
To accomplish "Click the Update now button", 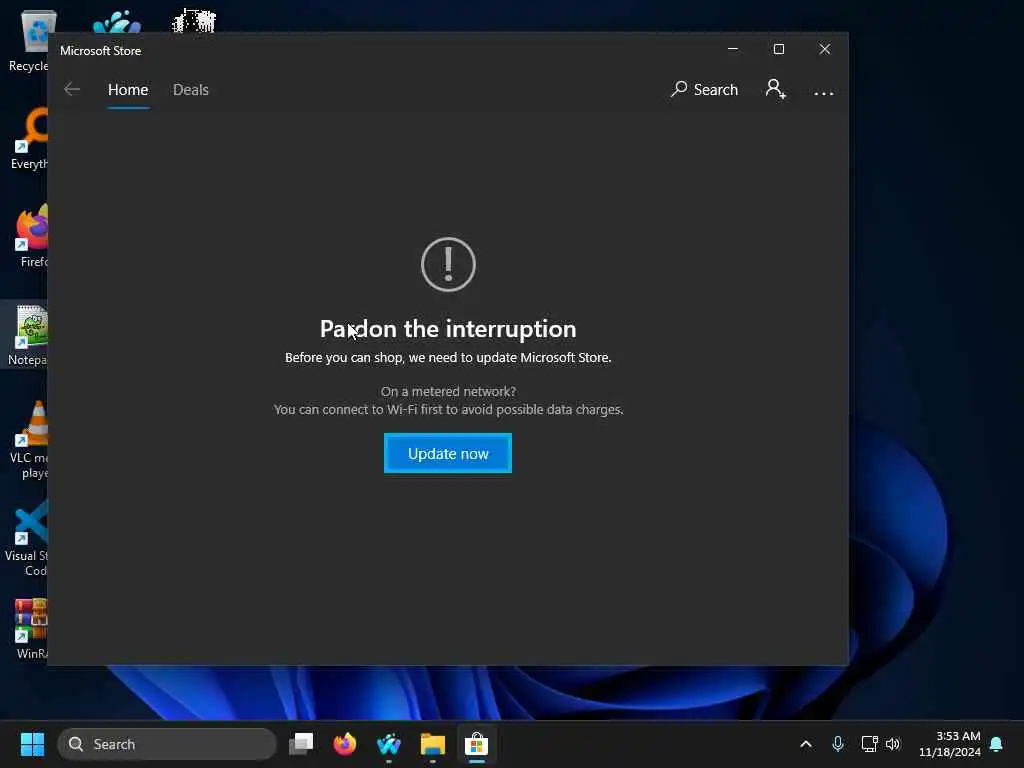I will coord(448,453).
